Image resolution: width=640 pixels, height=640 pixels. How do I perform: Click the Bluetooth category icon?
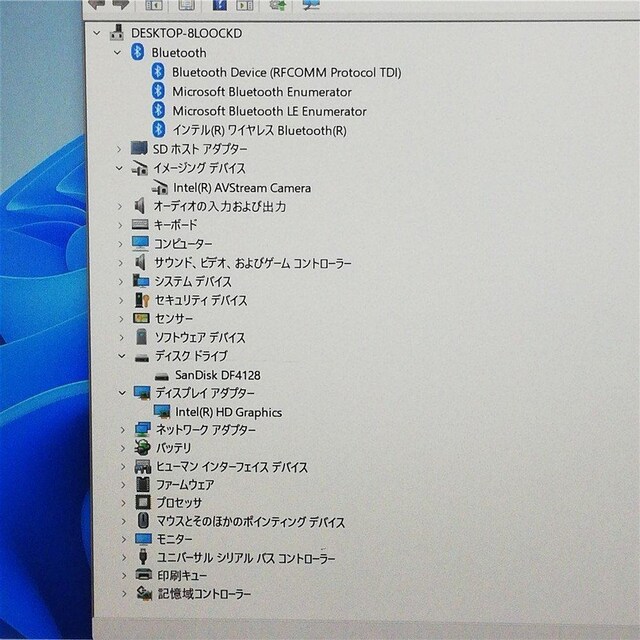(138, 52)
